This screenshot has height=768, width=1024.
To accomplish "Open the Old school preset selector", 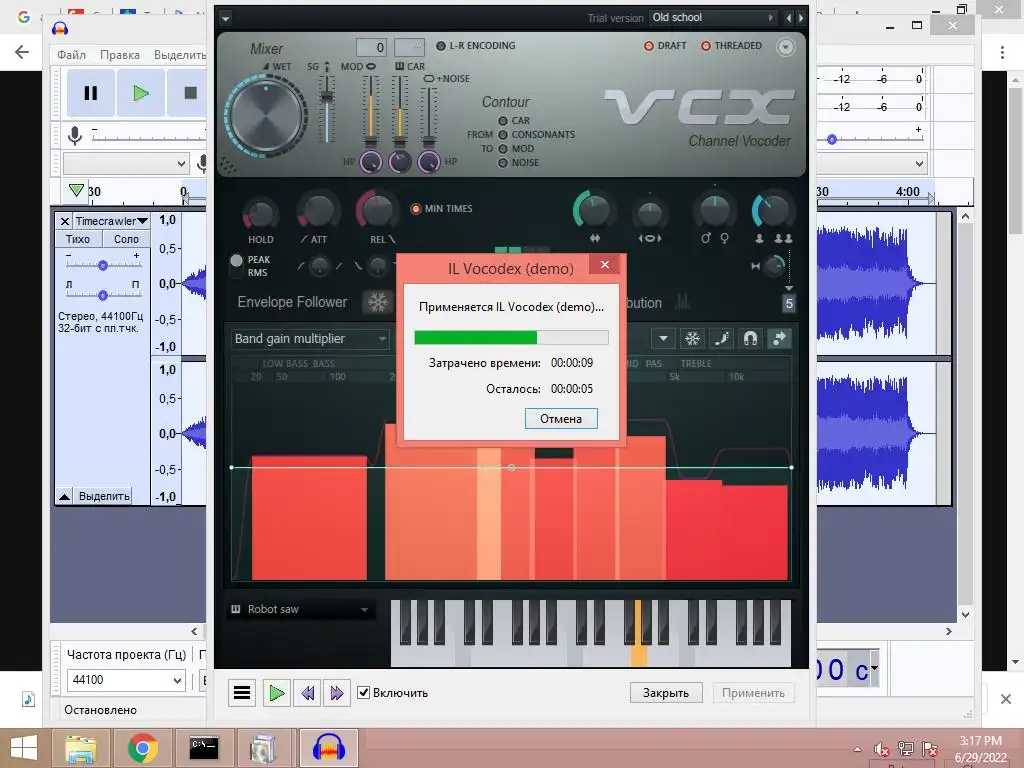I will point(712,18).
